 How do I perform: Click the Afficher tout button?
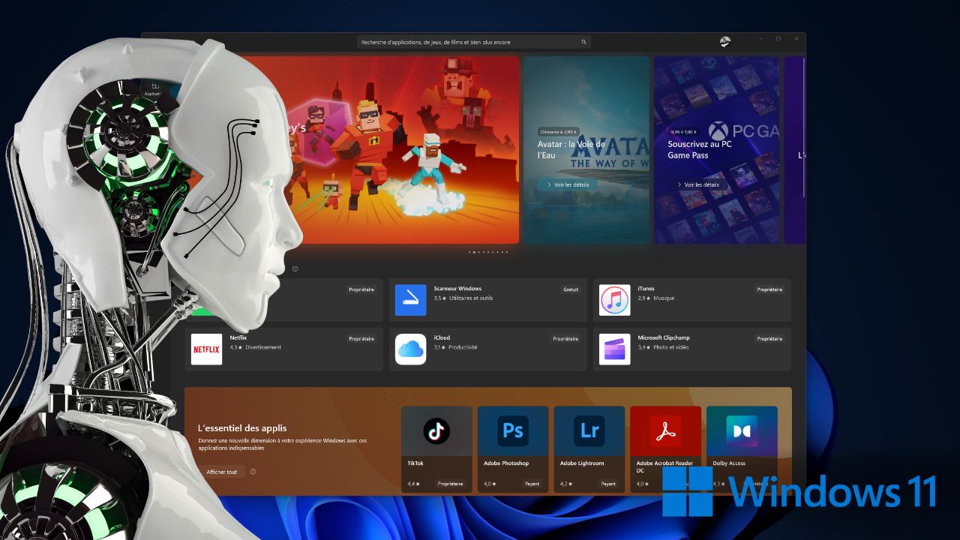coord(222,471)
